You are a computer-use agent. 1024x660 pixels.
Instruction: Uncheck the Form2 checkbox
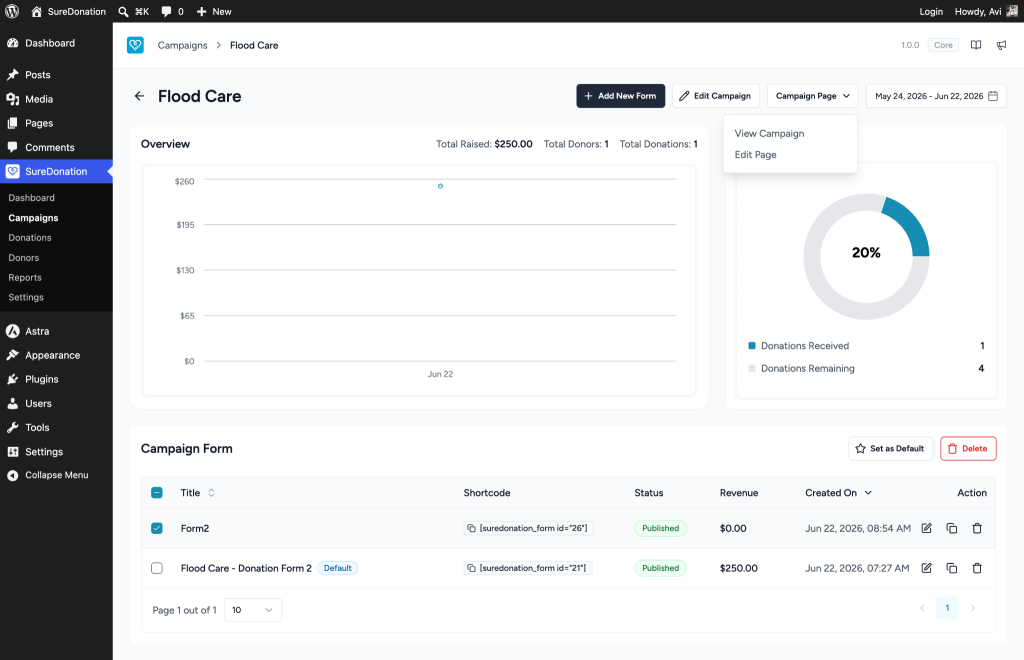(157, 528)
